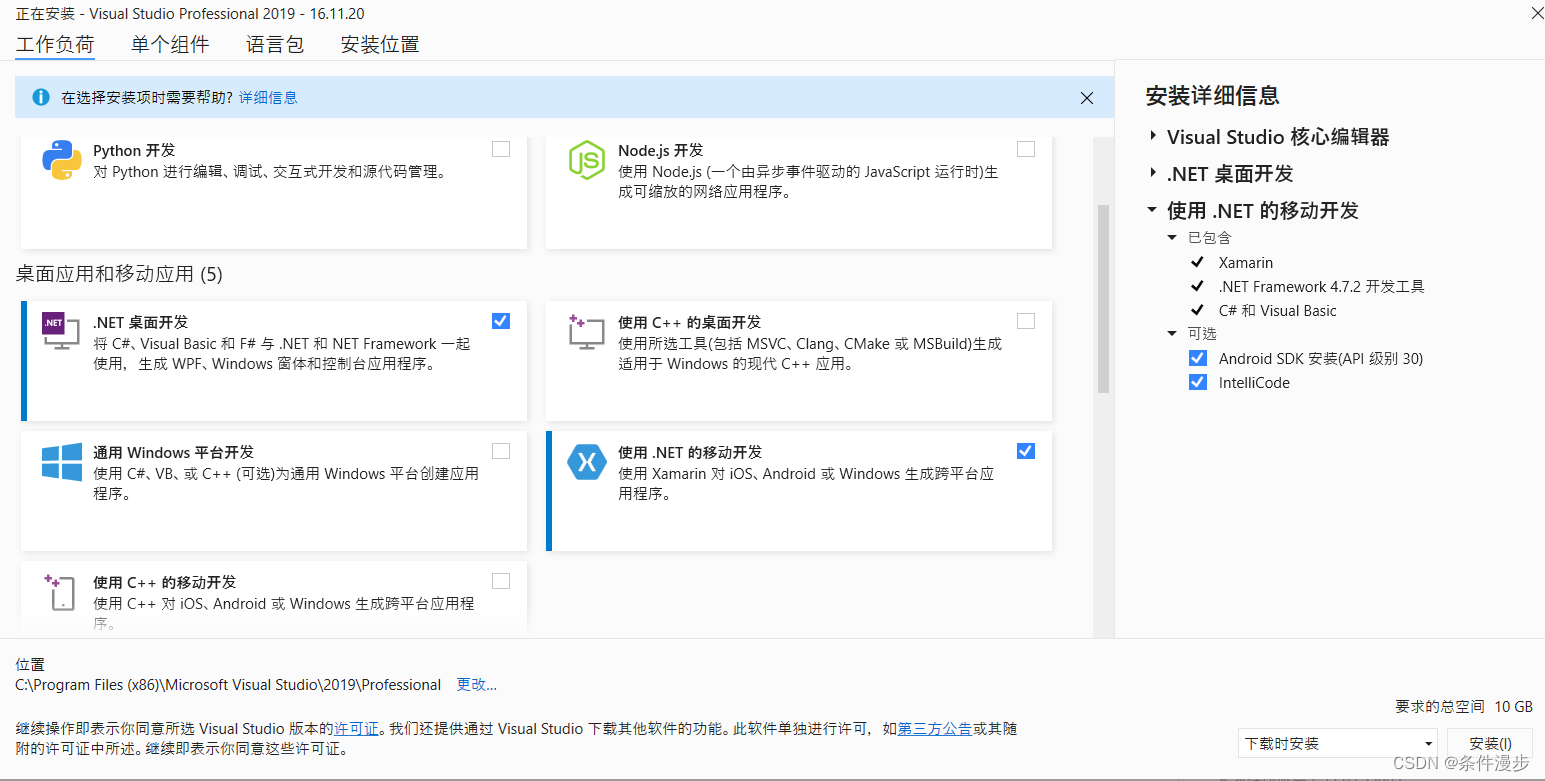Image resolution: width=1545 pixels, height=781 pixels.
Task: Expand the .NET 桌面开发 details node
Action: pos(1153,173)
